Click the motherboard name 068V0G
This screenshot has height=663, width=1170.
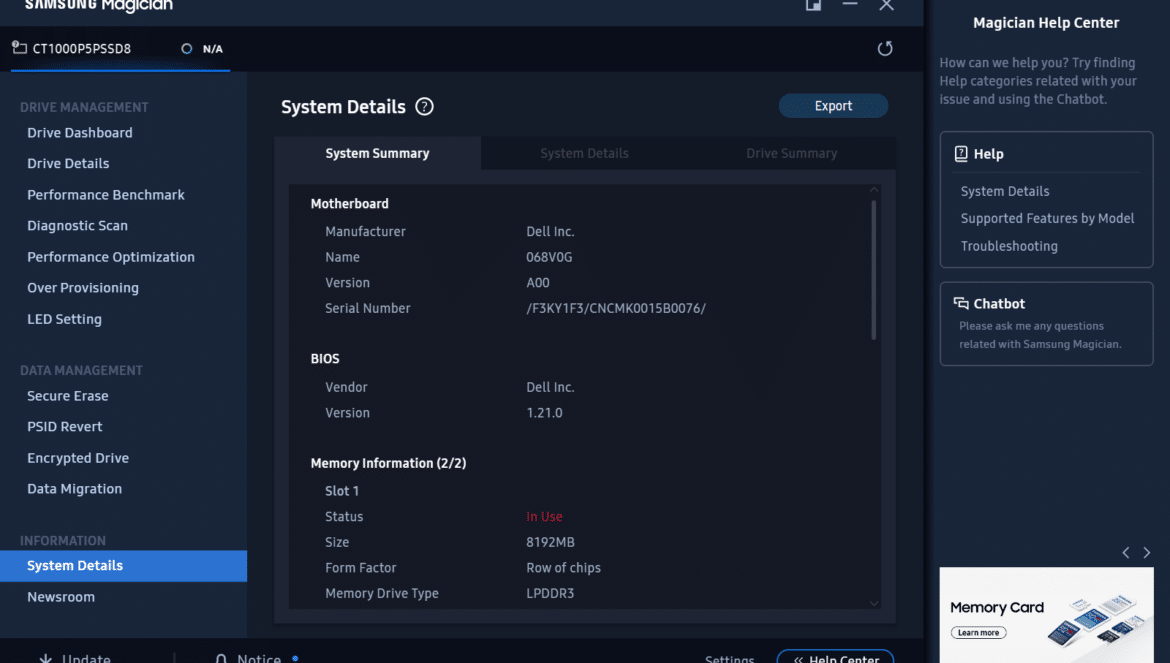point(549,257)
